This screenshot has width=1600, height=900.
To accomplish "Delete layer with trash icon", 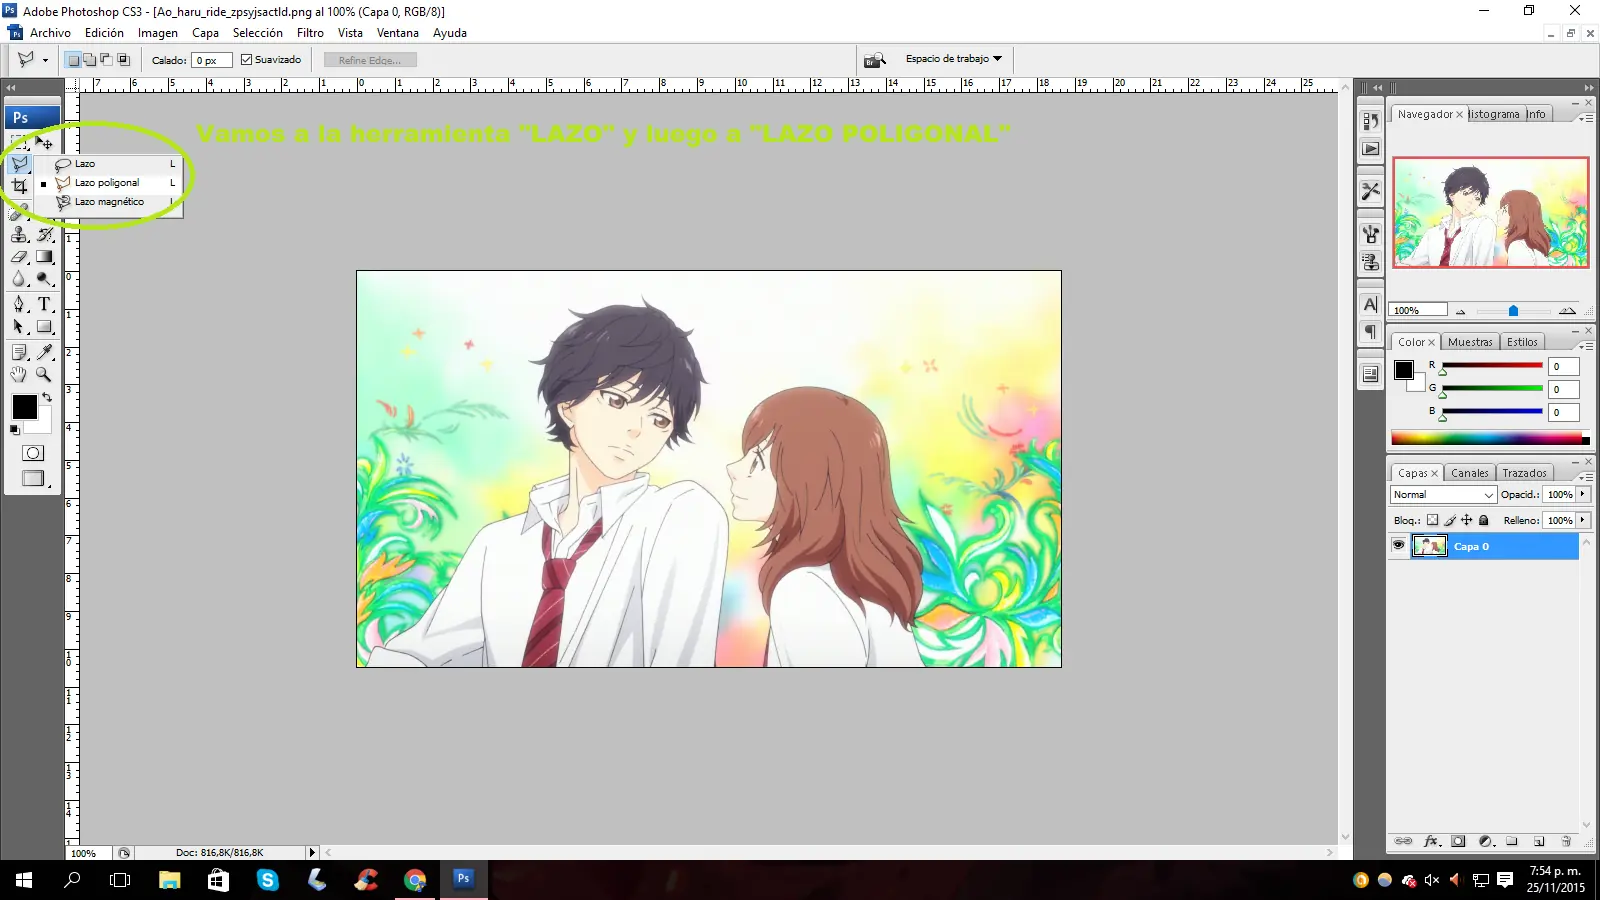I will 1566,841.
